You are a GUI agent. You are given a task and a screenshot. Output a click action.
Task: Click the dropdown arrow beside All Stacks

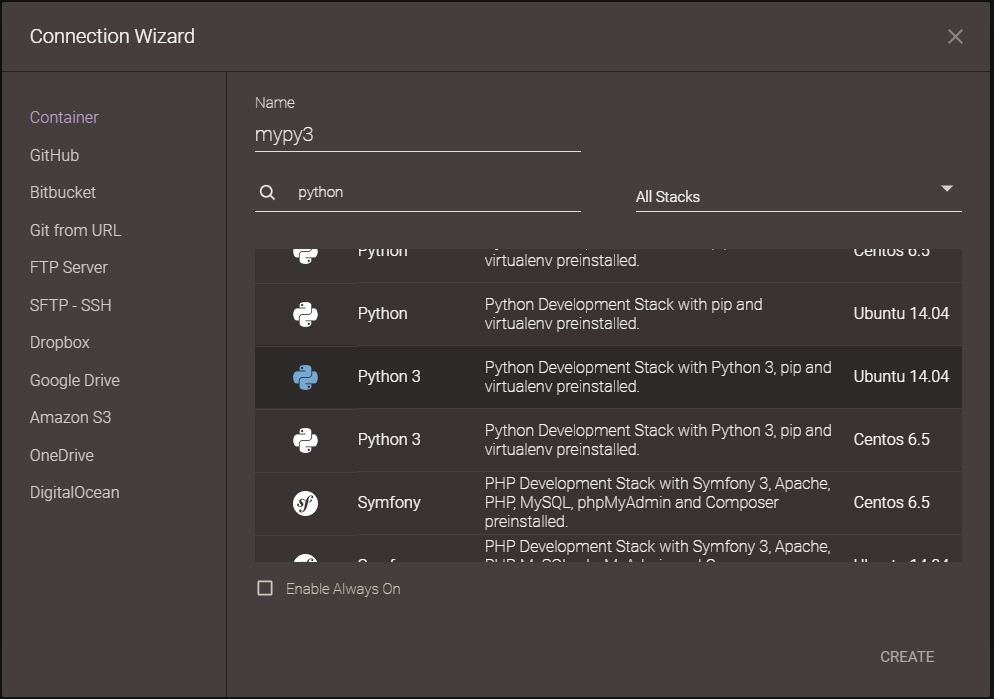pos(946,189)
